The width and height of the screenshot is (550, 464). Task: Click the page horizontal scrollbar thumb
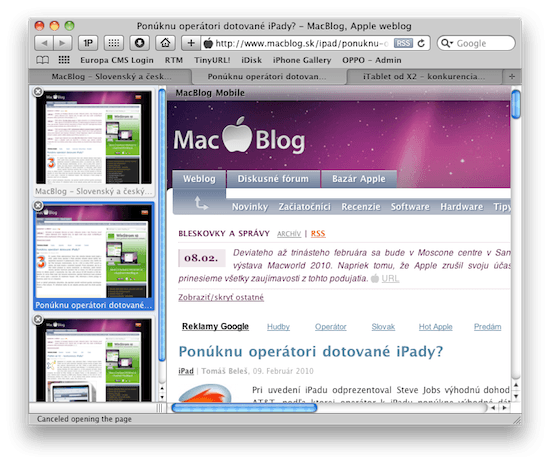tap(244, 408)
